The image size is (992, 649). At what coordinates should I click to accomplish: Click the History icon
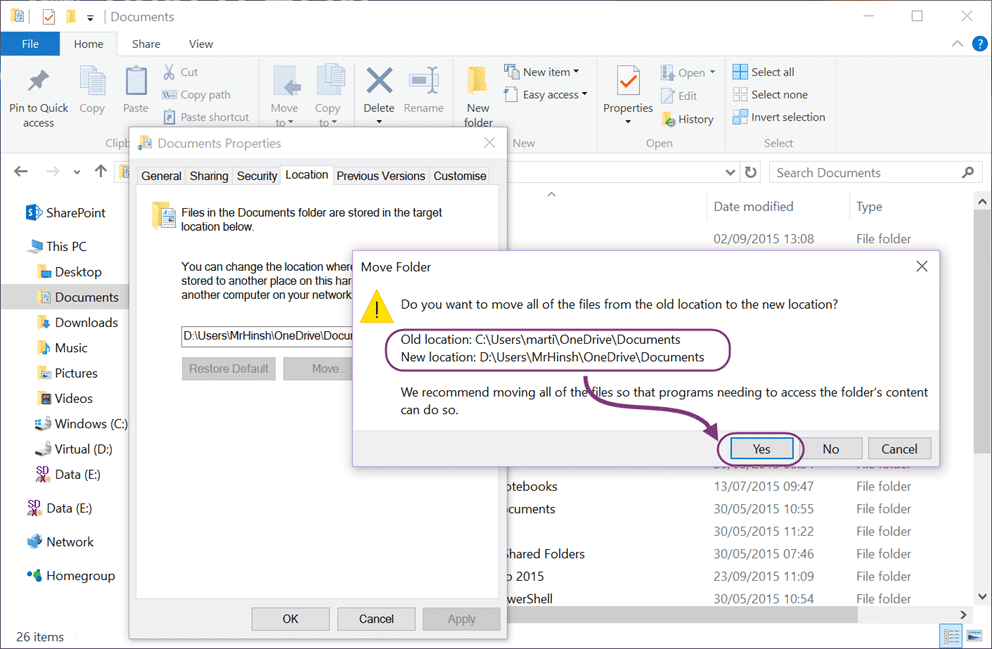pyautogui.click(x=668, y=119)
